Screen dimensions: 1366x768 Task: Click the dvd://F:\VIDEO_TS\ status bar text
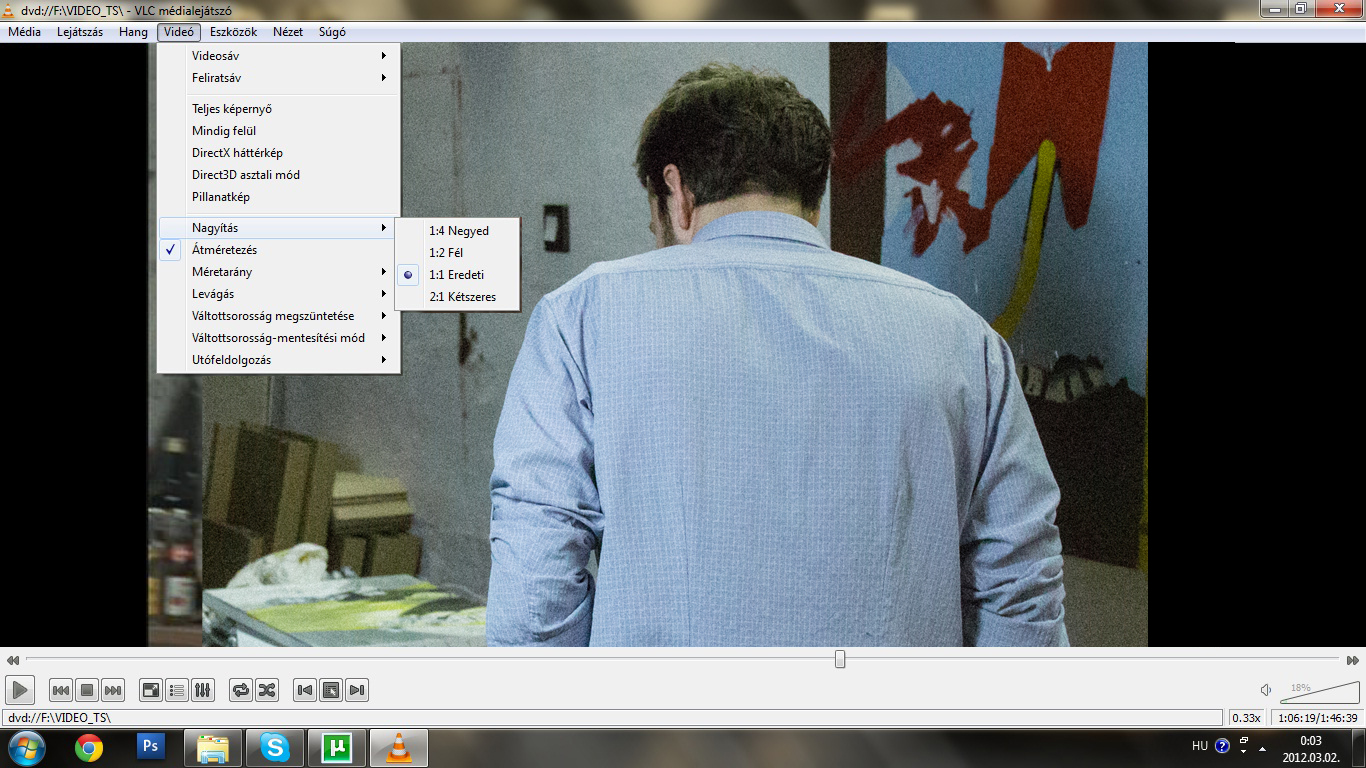(x=59, y=718)
